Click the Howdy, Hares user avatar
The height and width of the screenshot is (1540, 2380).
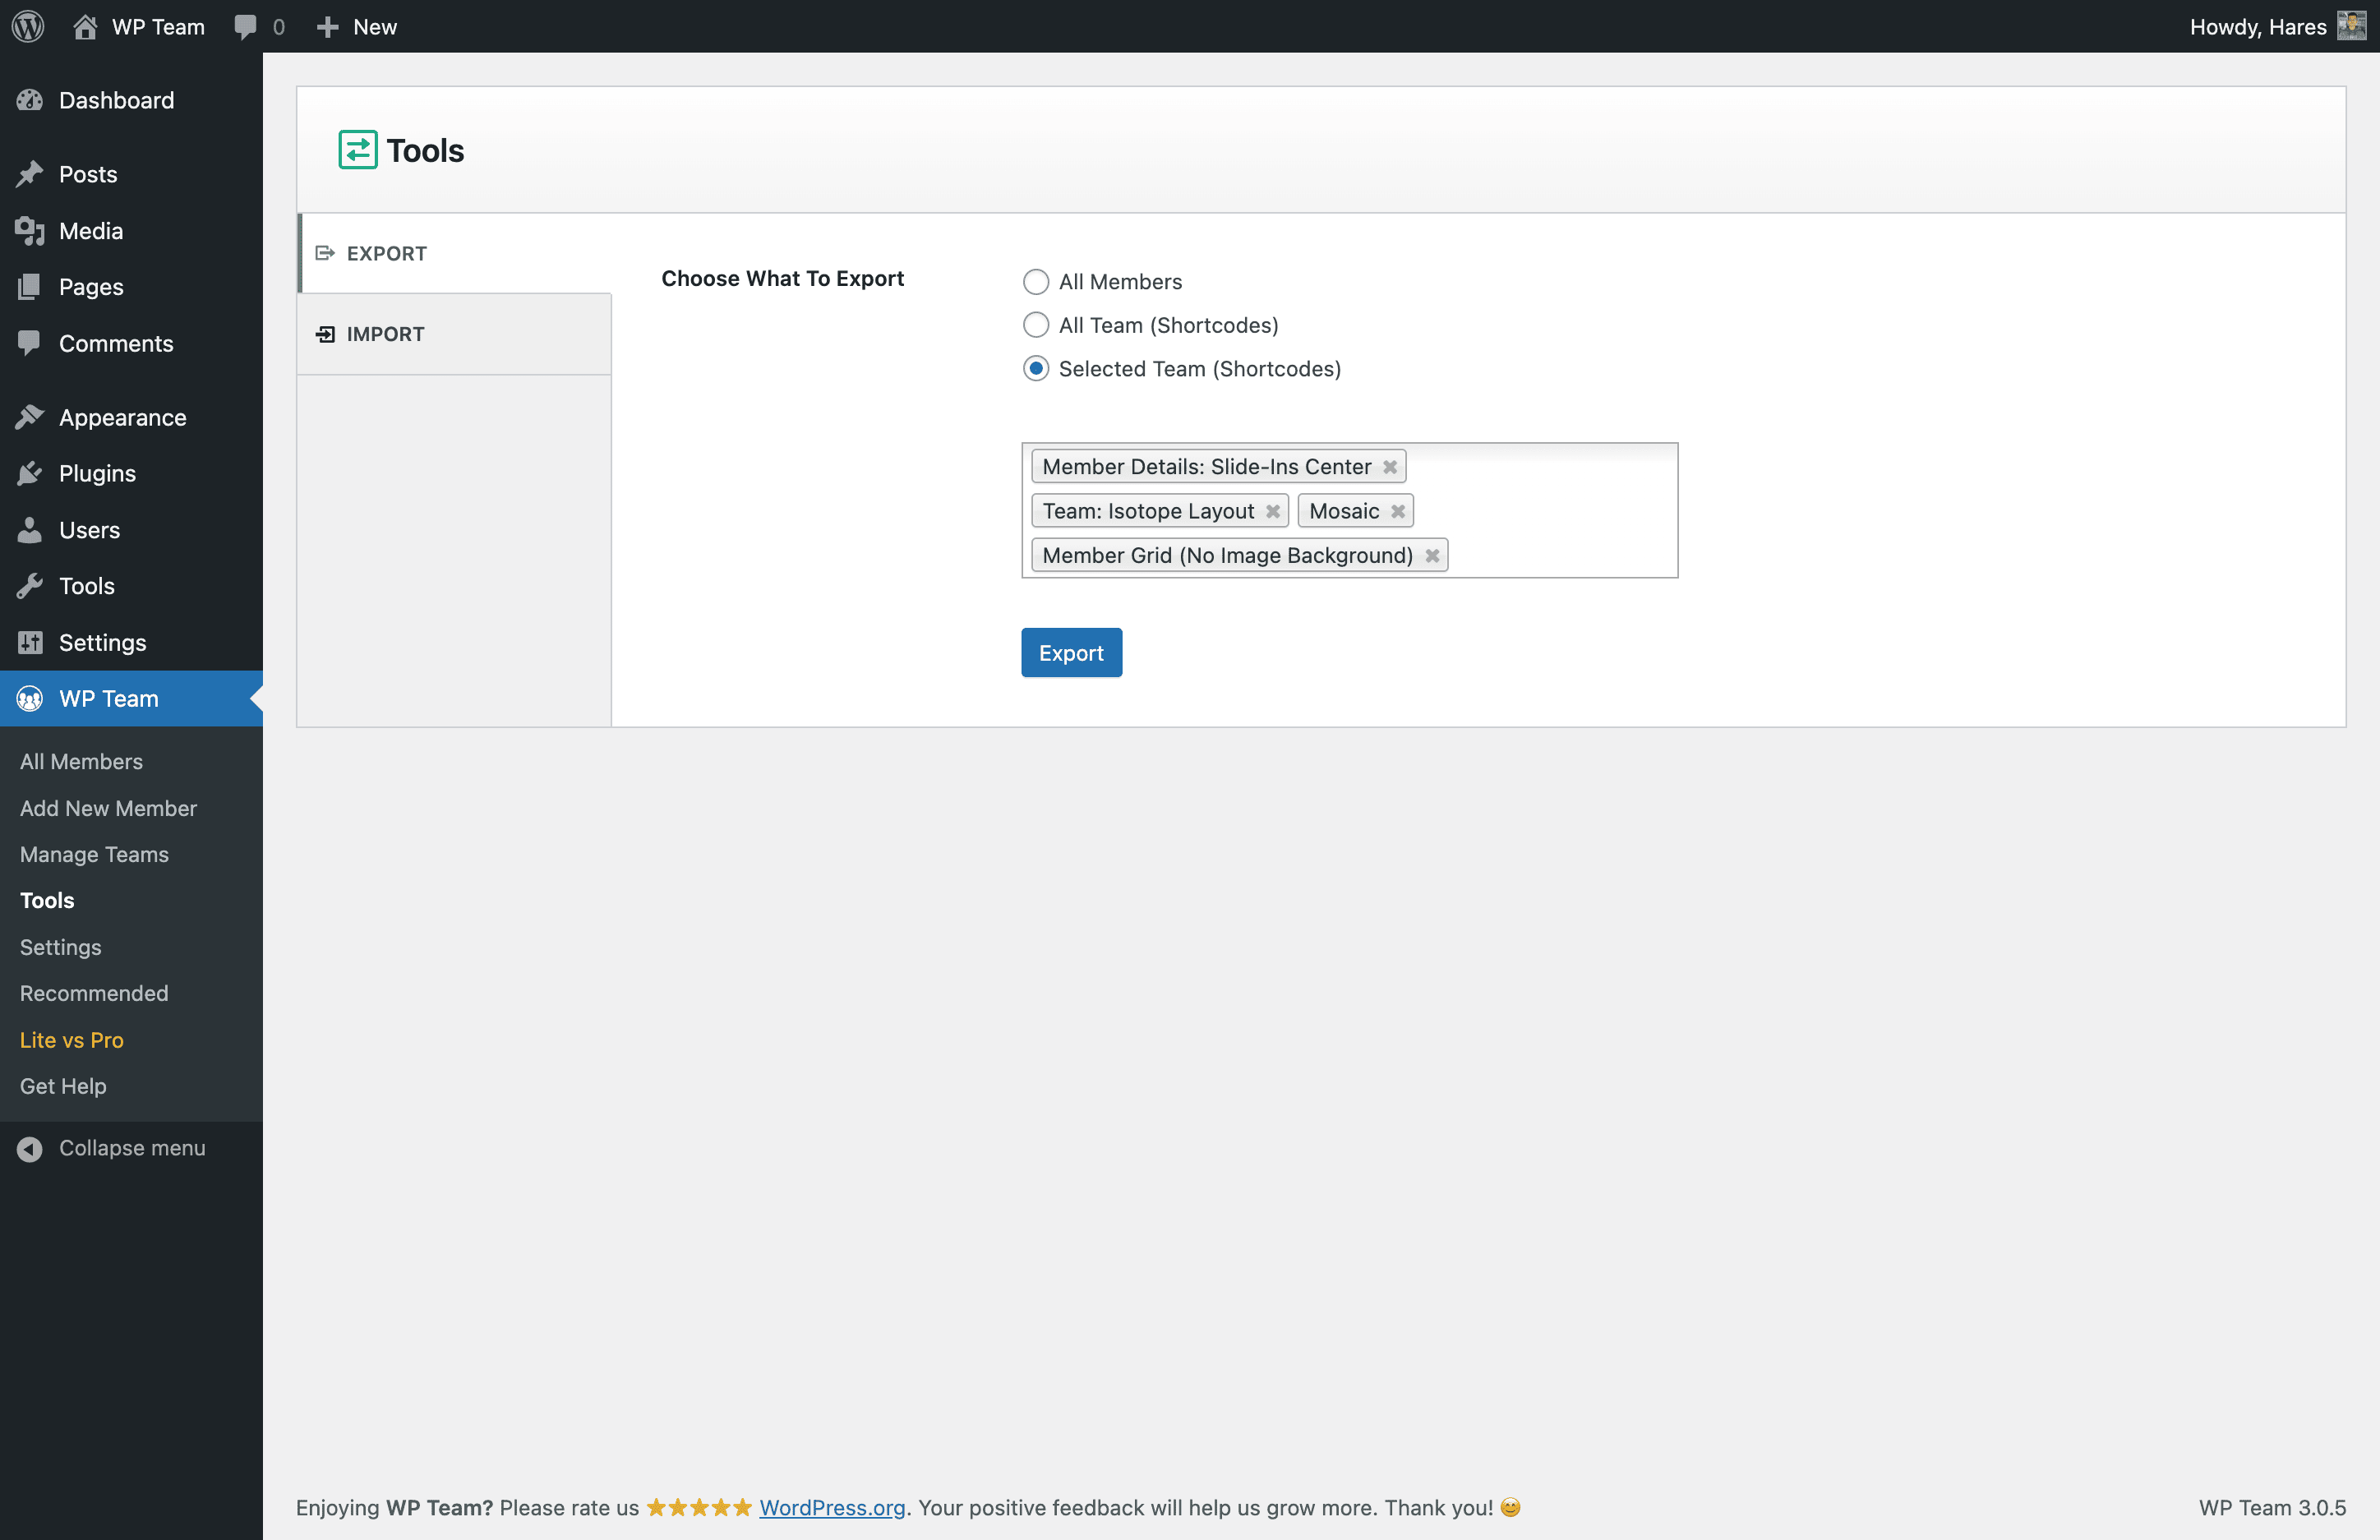[2351, 26]
